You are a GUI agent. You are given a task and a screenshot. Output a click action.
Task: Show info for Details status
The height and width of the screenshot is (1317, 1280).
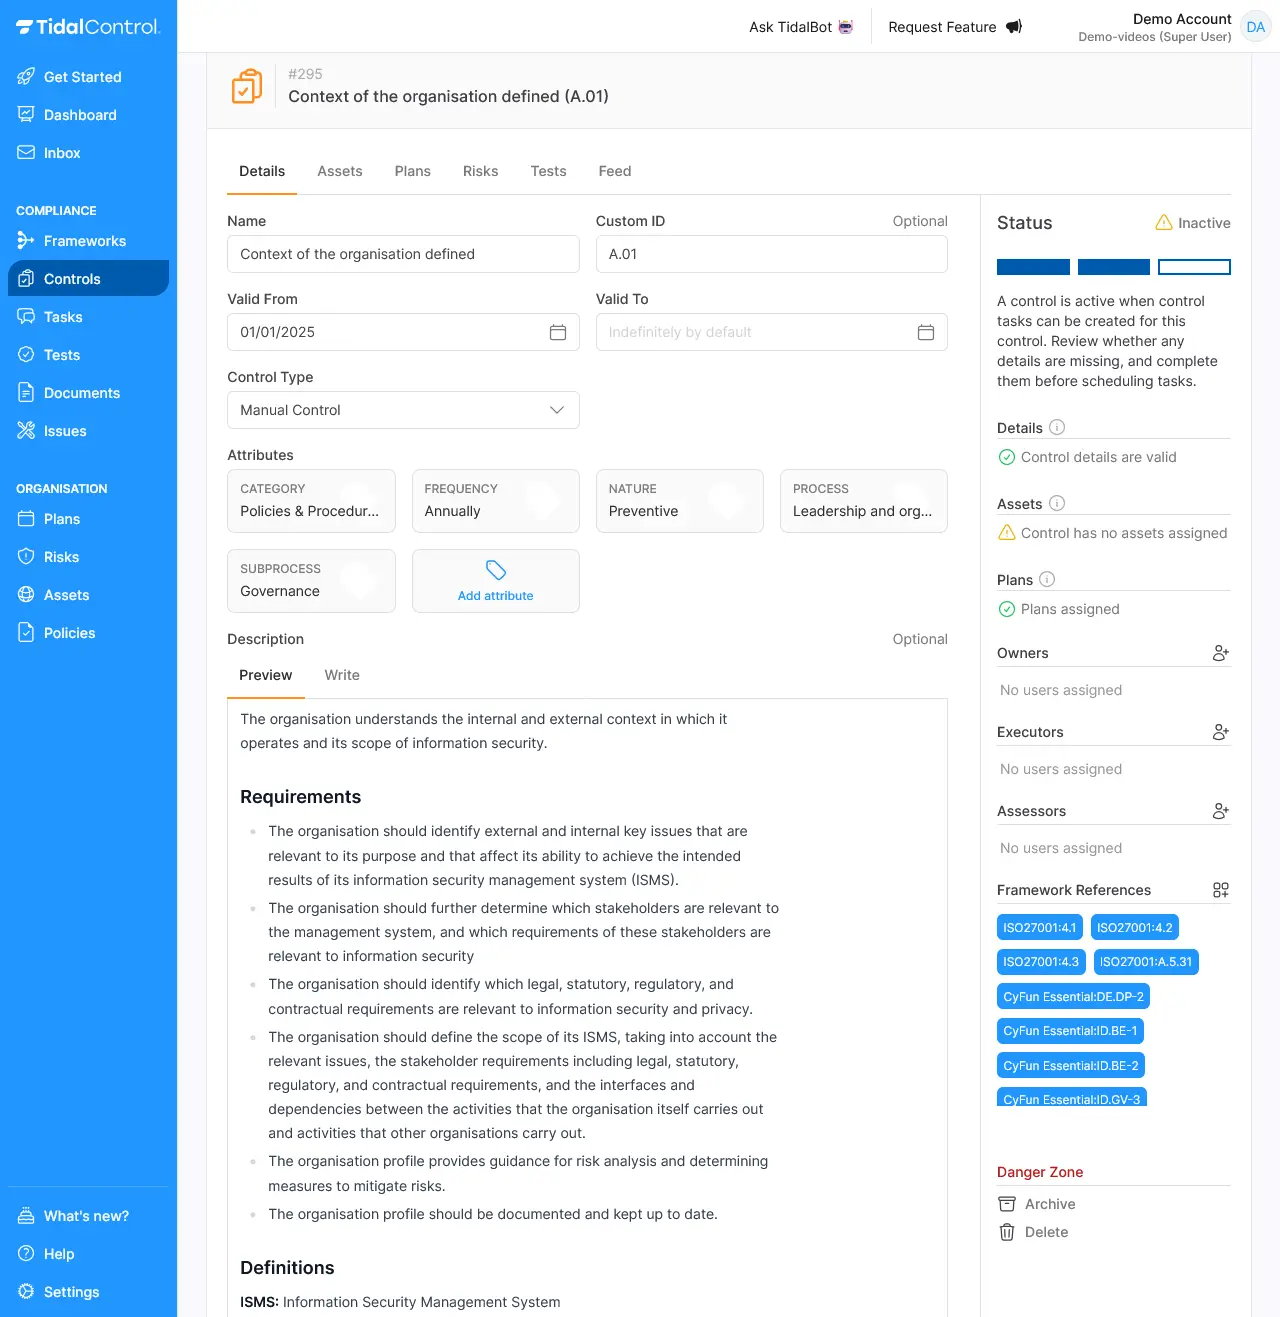point(1057,427)
